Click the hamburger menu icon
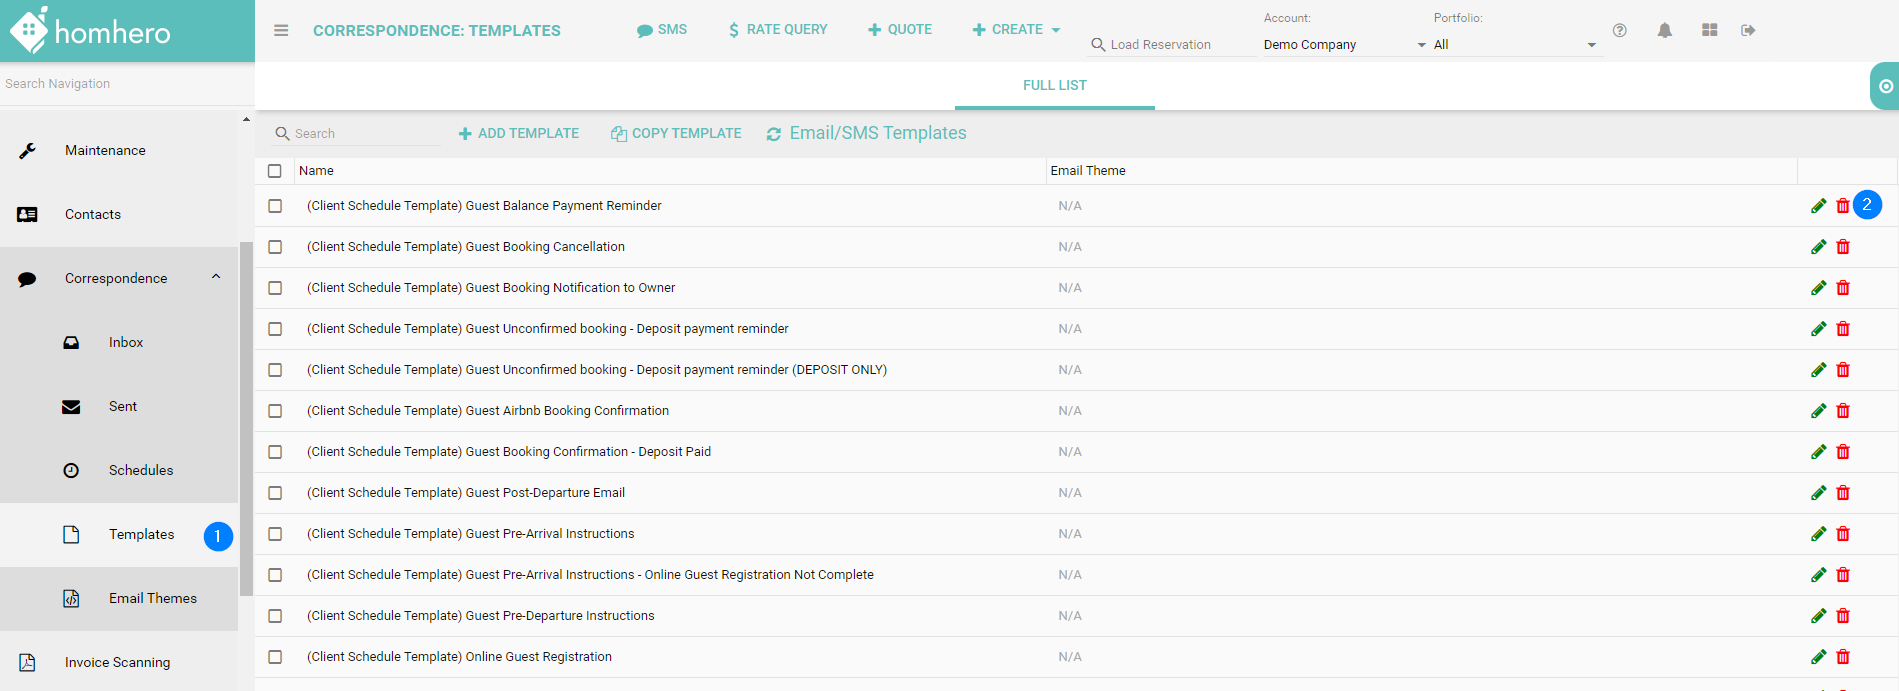 tap(281, 30)
